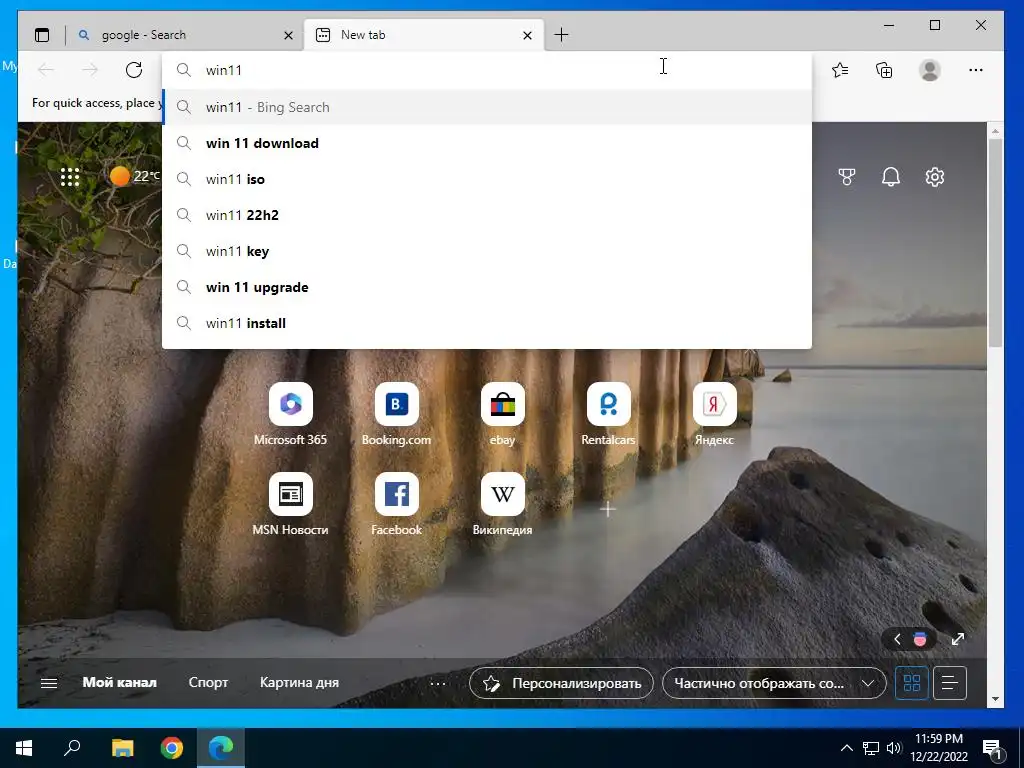This screenshot has width=1024, height=768.
Task: Open the Booking.com quick link
Action: (396, 415)
